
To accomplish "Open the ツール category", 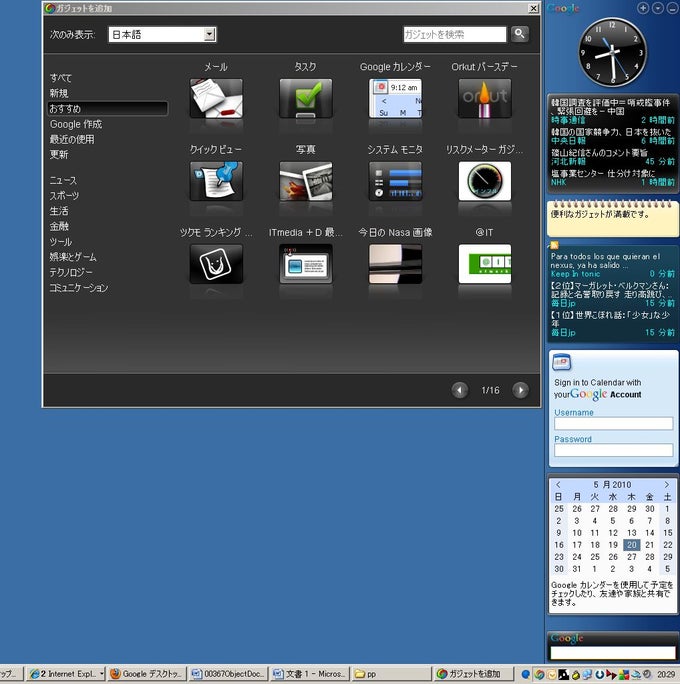I will click(61, 242).
